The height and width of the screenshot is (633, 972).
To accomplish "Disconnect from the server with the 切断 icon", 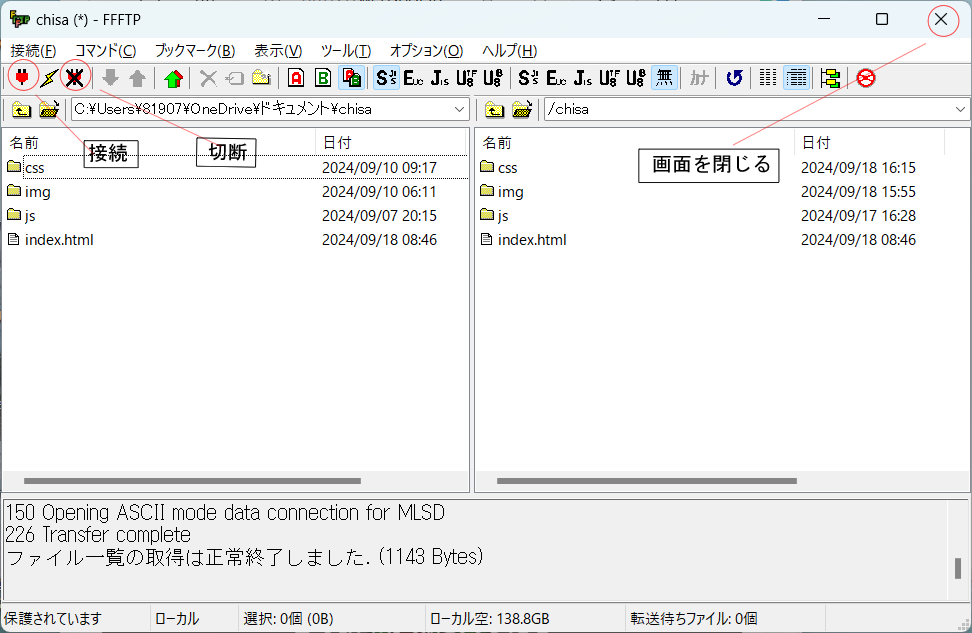I will (73, 77).
